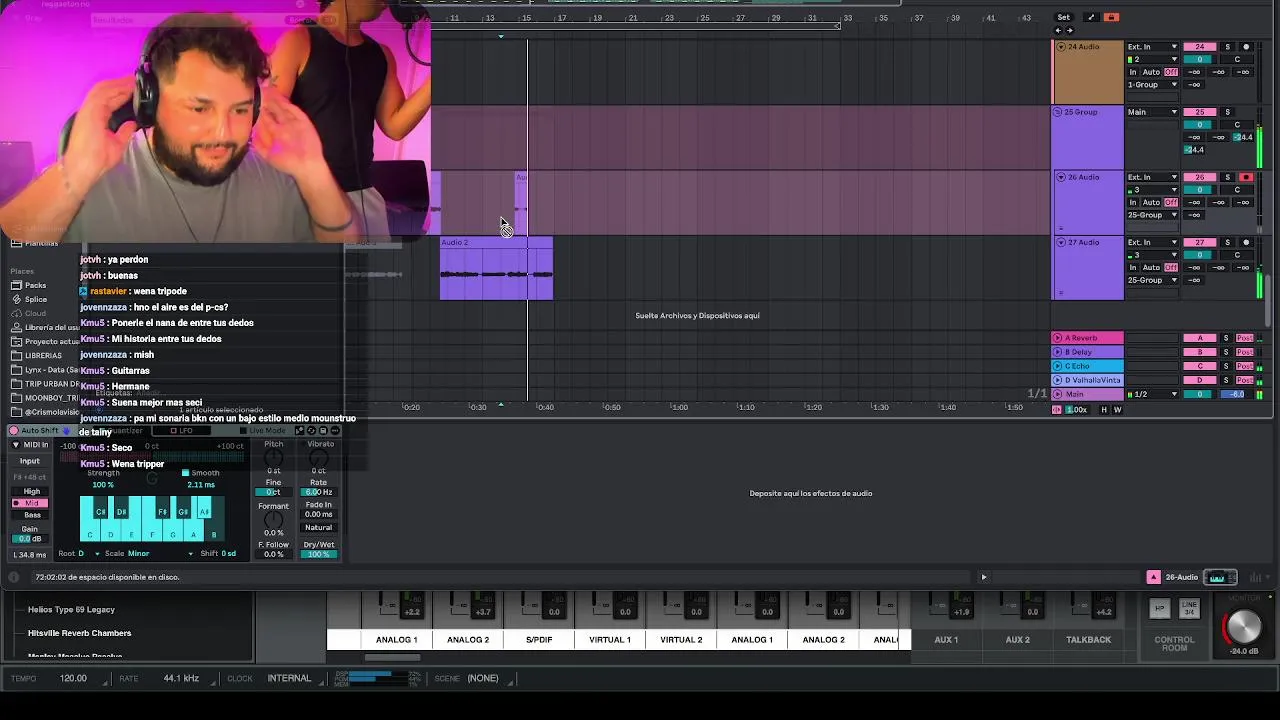The width and height of the screenshot is (1280, 720).
Task: Click the Set locator button
Action: pyautogui.click(x=1063, y=17)
